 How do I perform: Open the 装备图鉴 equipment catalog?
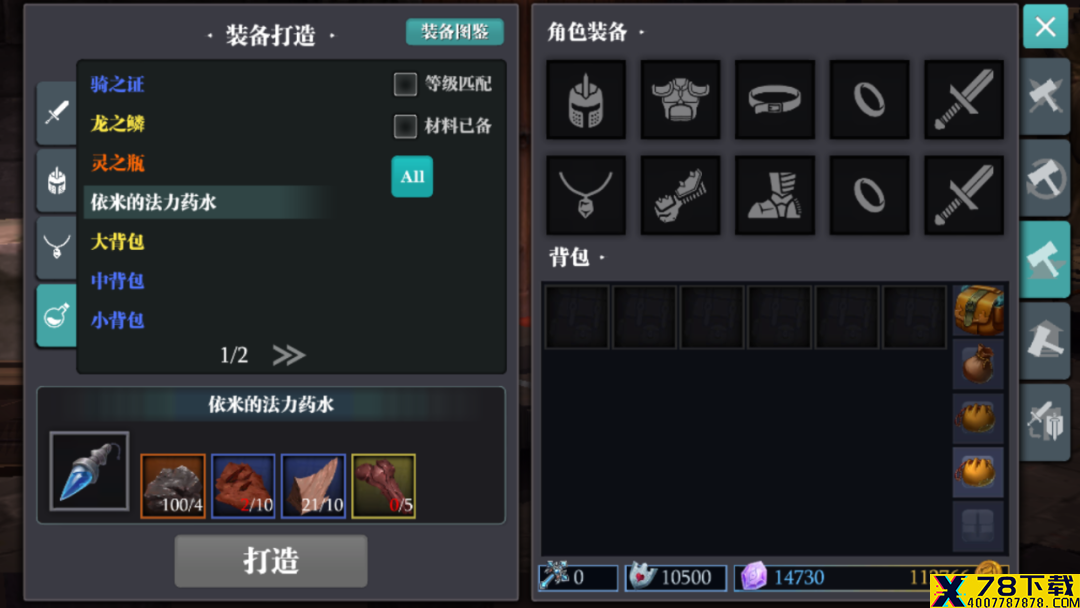tap(455, 32)
